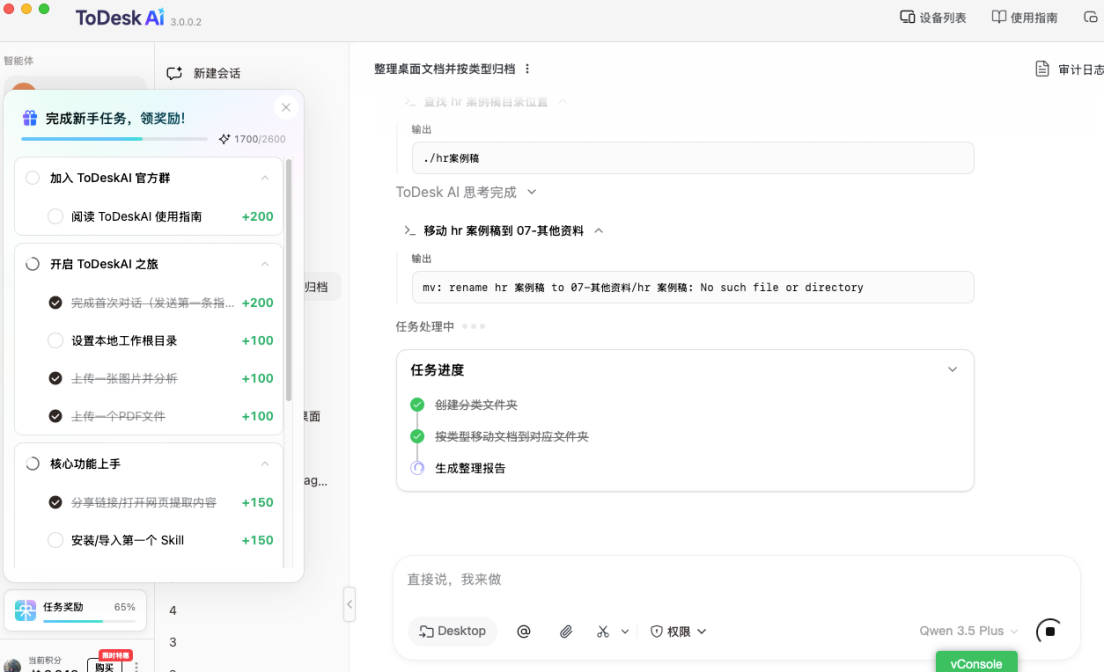This screenshot has height=672, width=1104.
Task: Click the task reward 65% card
Action: [75, 610]
